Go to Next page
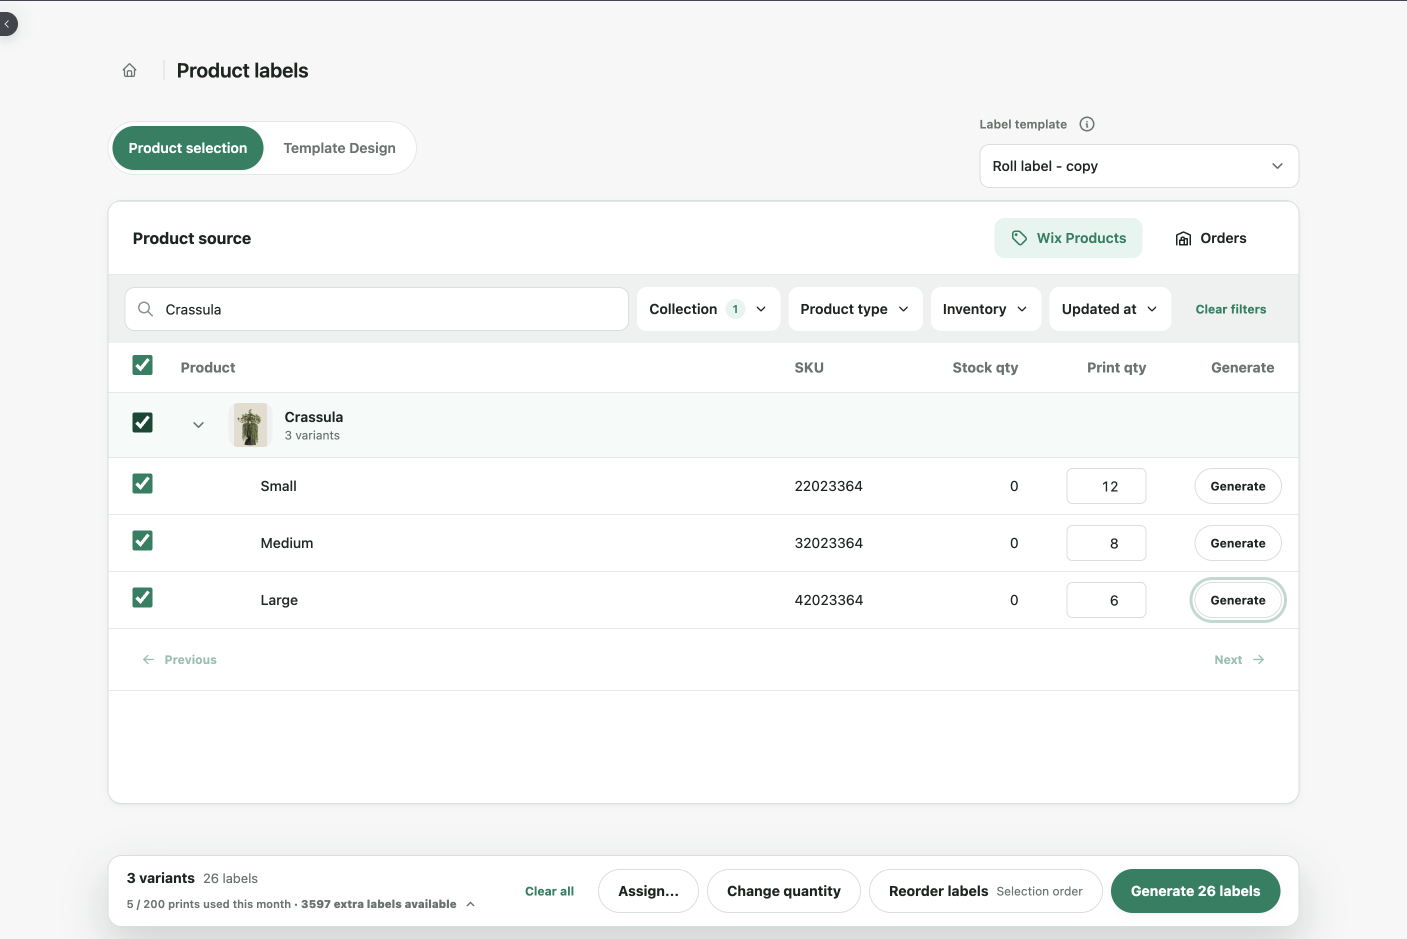1407x939 pixels. [x=1239, y=660]
